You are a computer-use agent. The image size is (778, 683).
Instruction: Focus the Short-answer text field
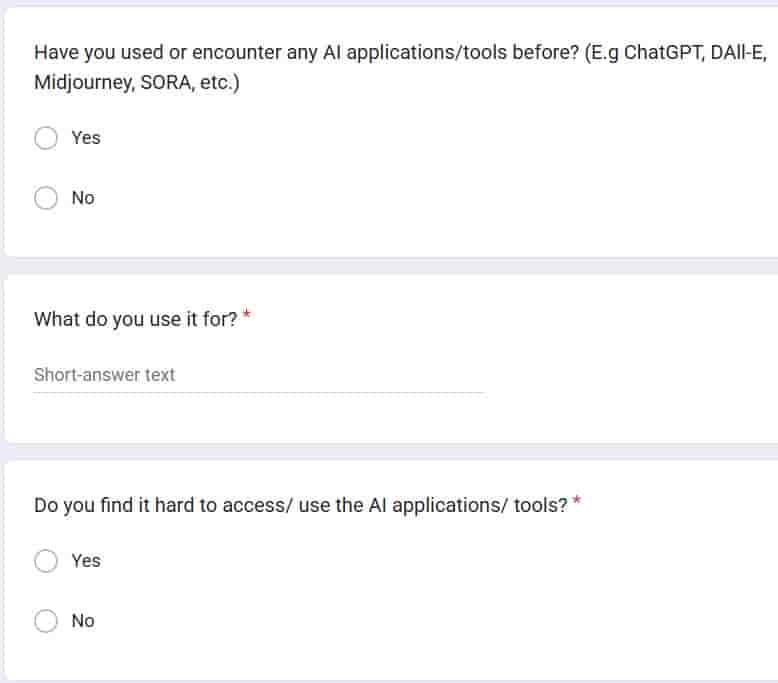[258, 376]
